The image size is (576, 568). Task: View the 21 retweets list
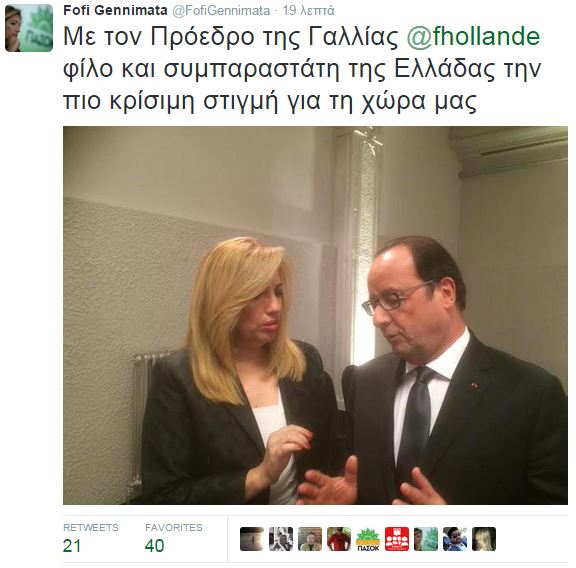(72, 546)
